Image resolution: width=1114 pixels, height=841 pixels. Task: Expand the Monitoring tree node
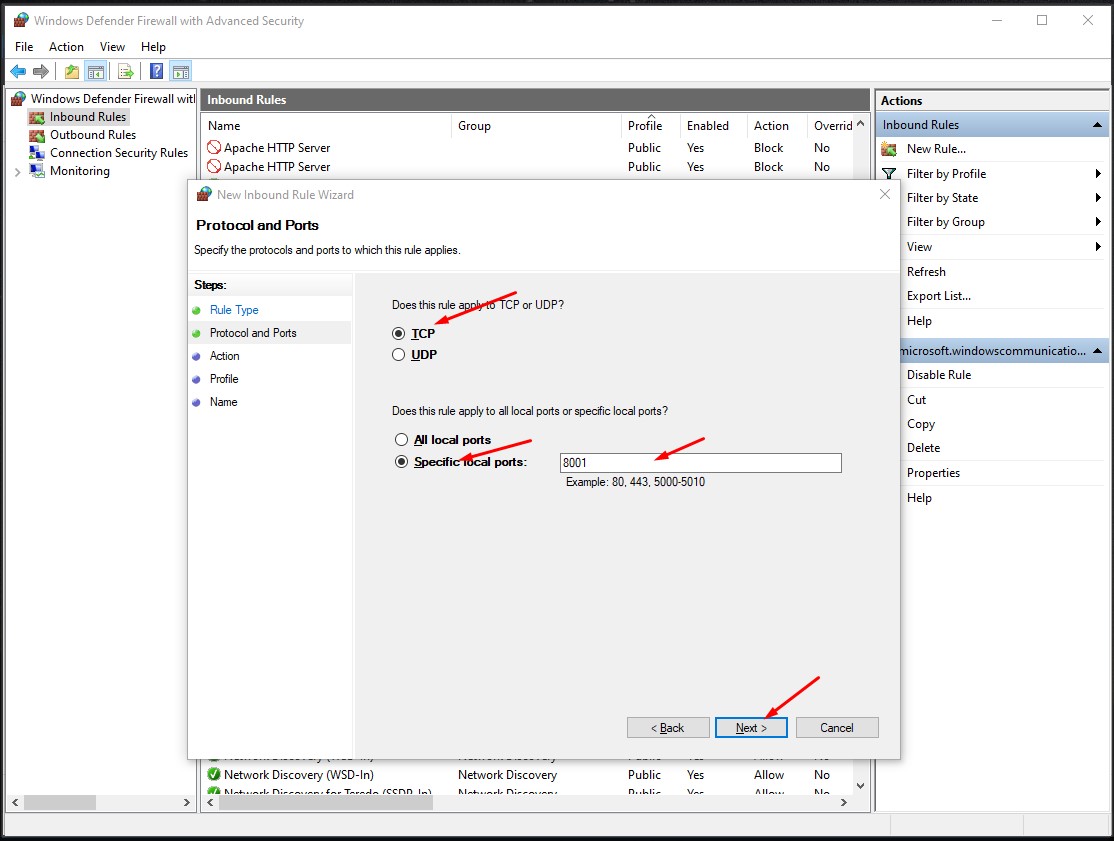pos(17,172)
